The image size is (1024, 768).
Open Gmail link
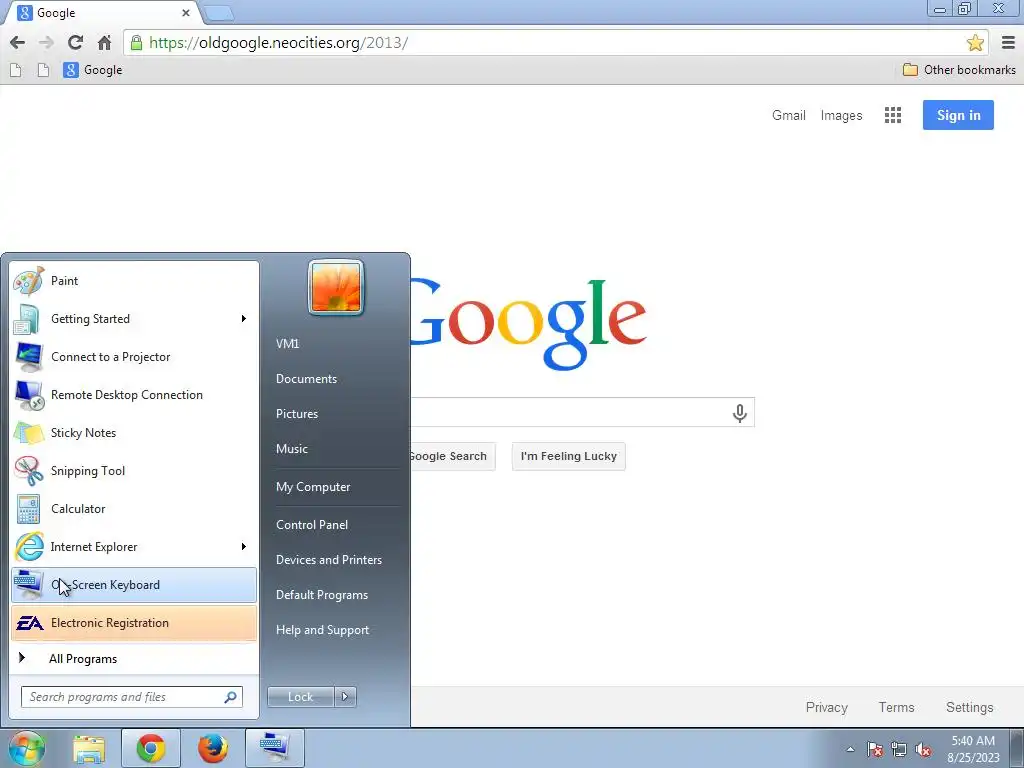(x=789, y=116)
